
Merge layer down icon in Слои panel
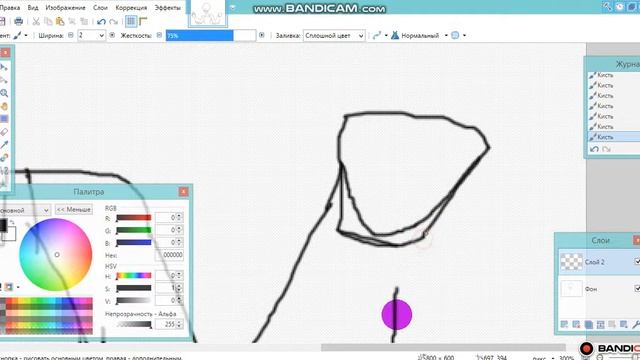pyautogui.click(x=600, y=324)
